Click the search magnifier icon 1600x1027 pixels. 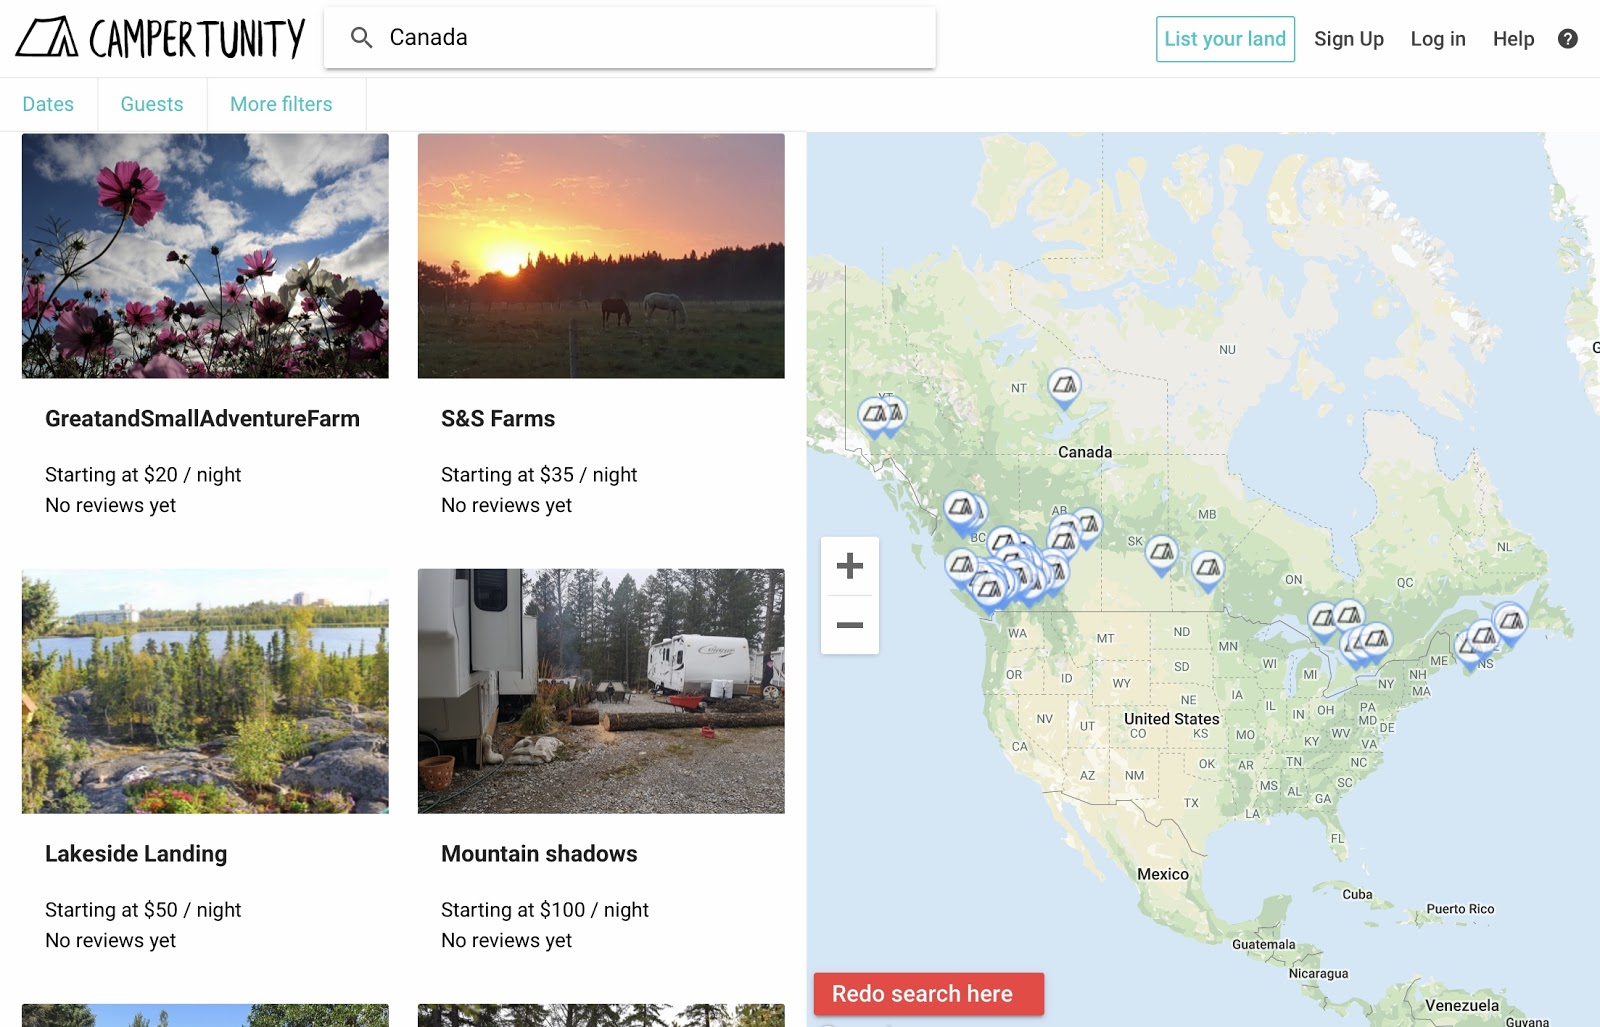point(361,38)
